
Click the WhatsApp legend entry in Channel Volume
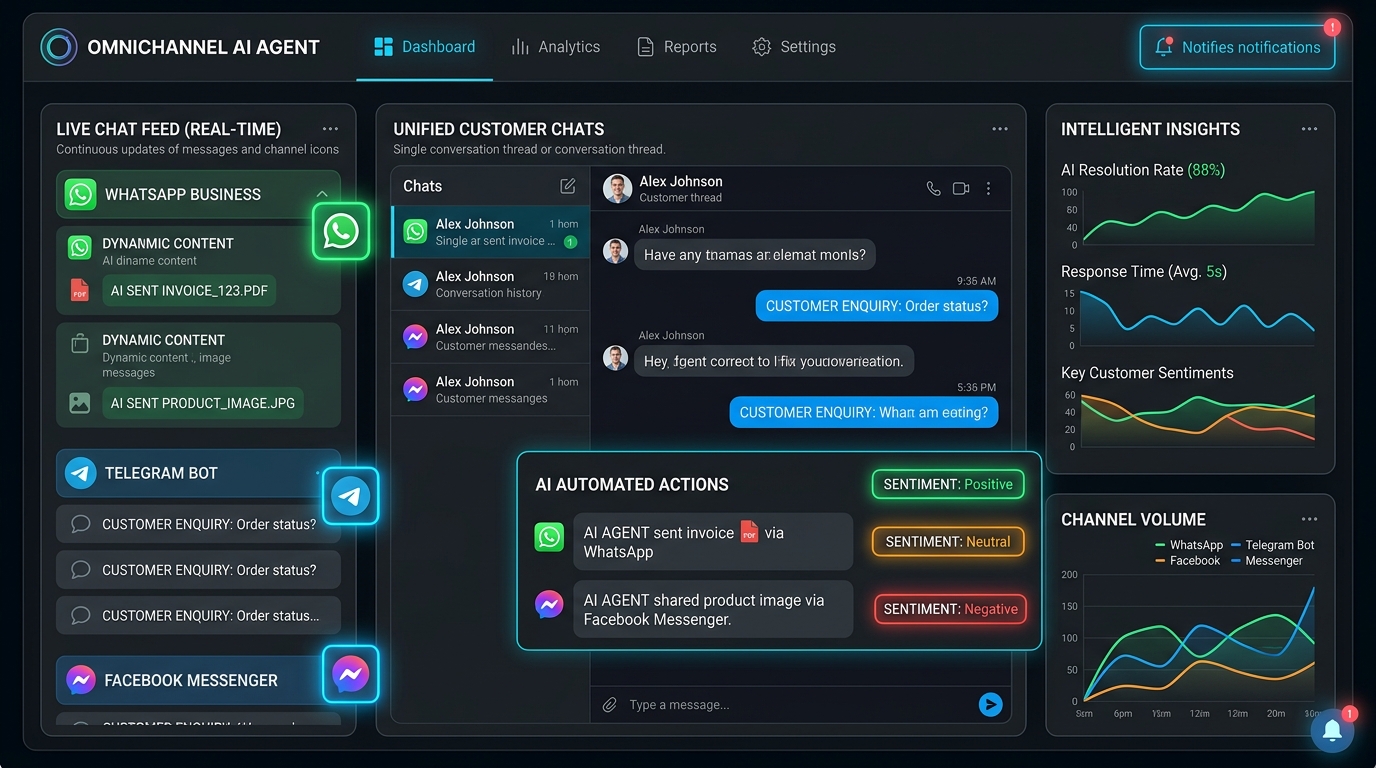tap(1189, 545)
